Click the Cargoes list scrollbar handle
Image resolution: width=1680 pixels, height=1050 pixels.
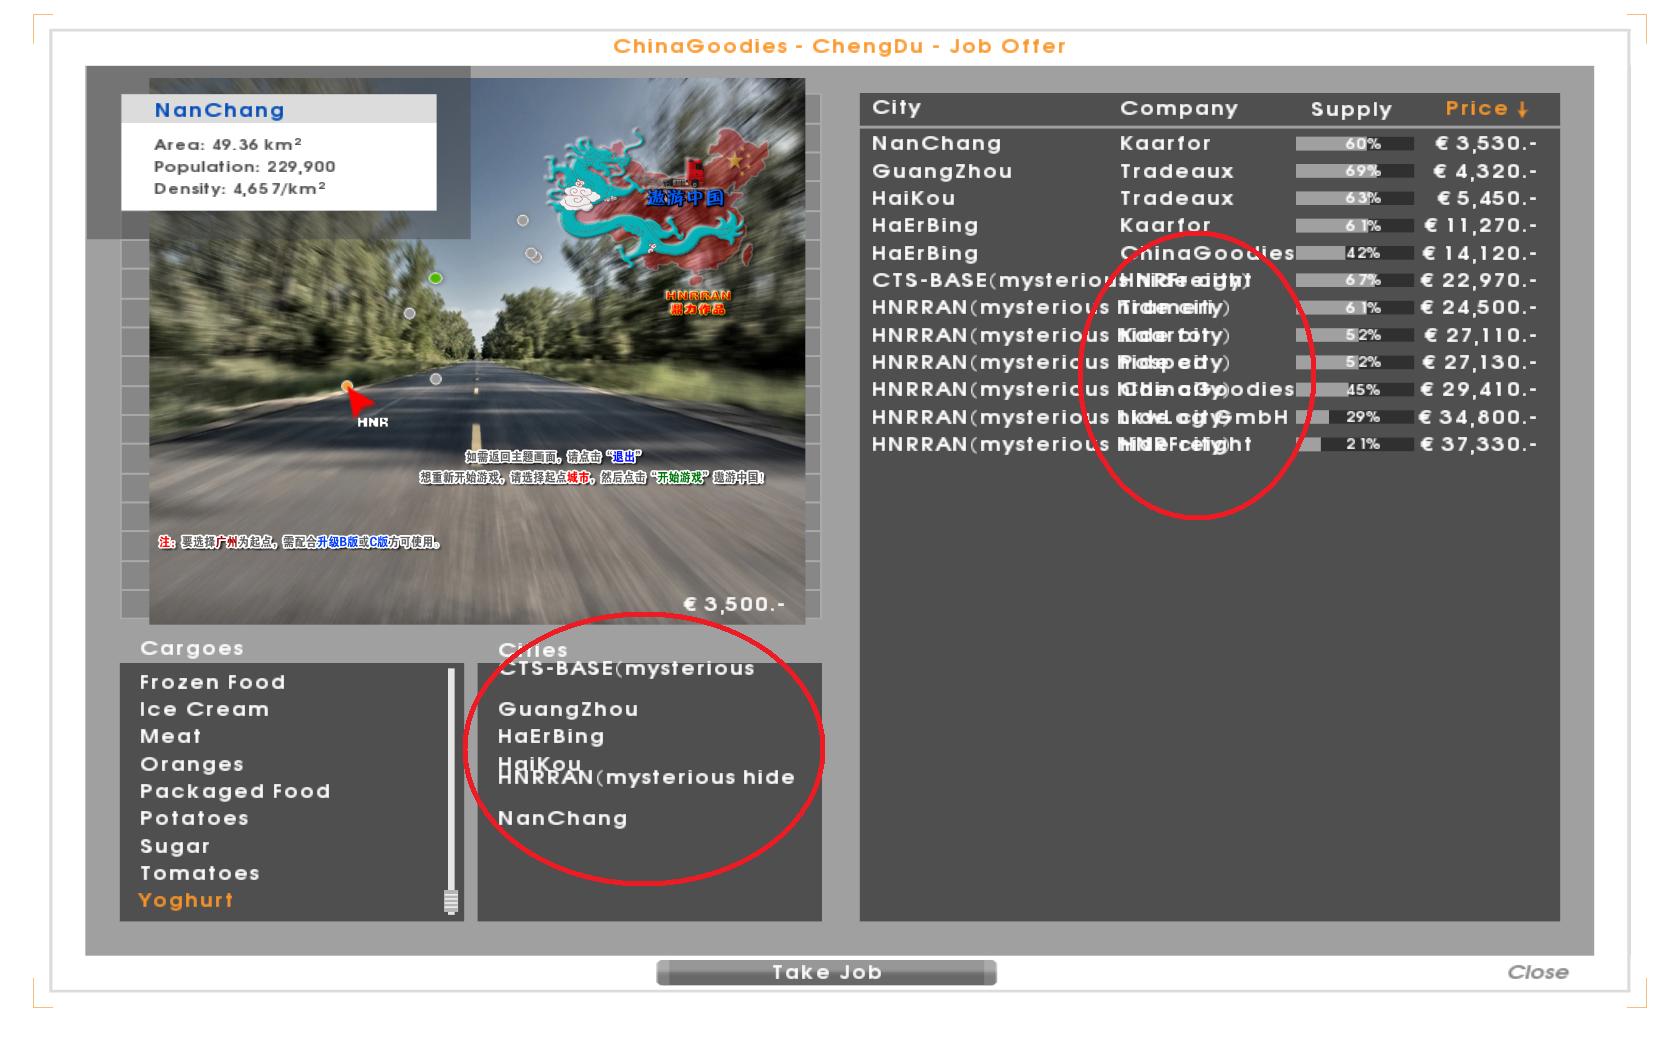coord(451,902)
